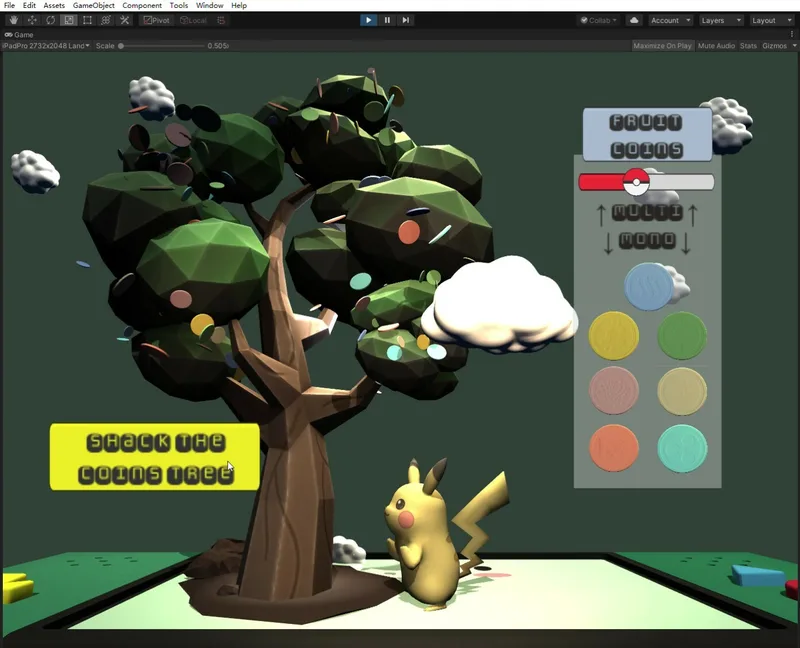Toggle grid snapping icon
This screenshot has height=648, width=800.
[221, 20]
